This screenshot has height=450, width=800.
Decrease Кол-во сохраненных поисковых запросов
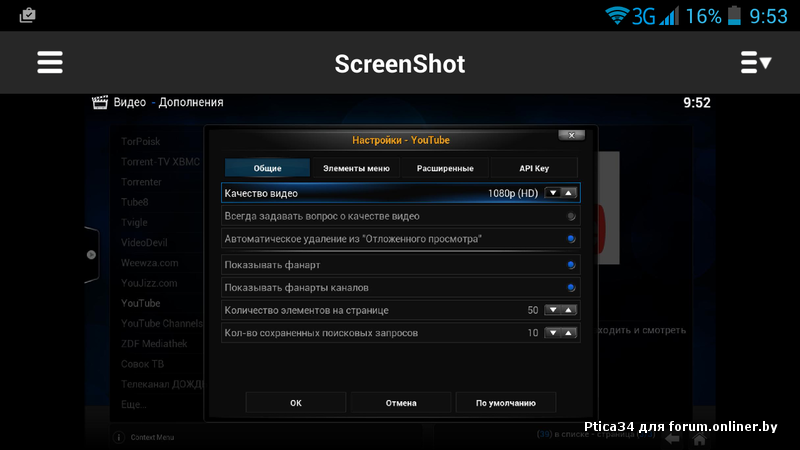pos(553,333)
